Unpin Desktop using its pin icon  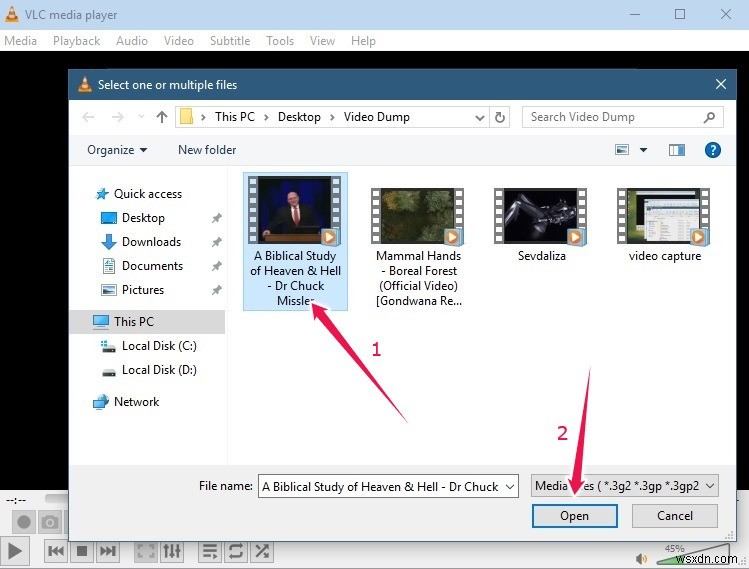[x=216, y=218]
